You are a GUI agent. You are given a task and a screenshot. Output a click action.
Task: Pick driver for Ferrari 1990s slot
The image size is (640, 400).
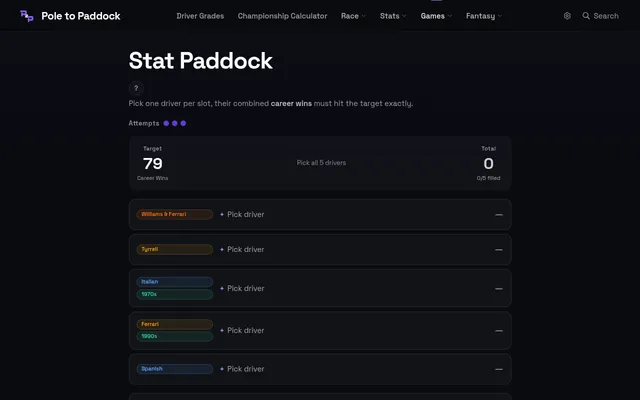pos(320,331)
